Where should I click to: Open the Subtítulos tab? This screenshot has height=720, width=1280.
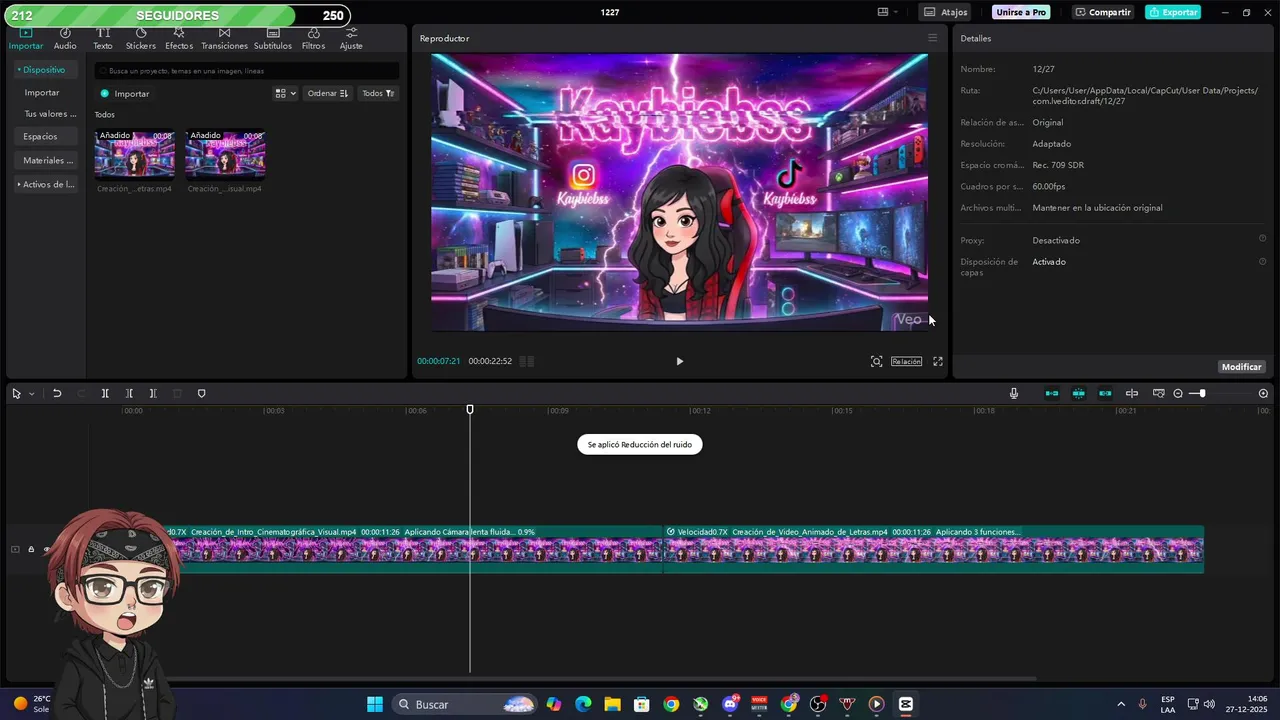[x=273, y=40]
